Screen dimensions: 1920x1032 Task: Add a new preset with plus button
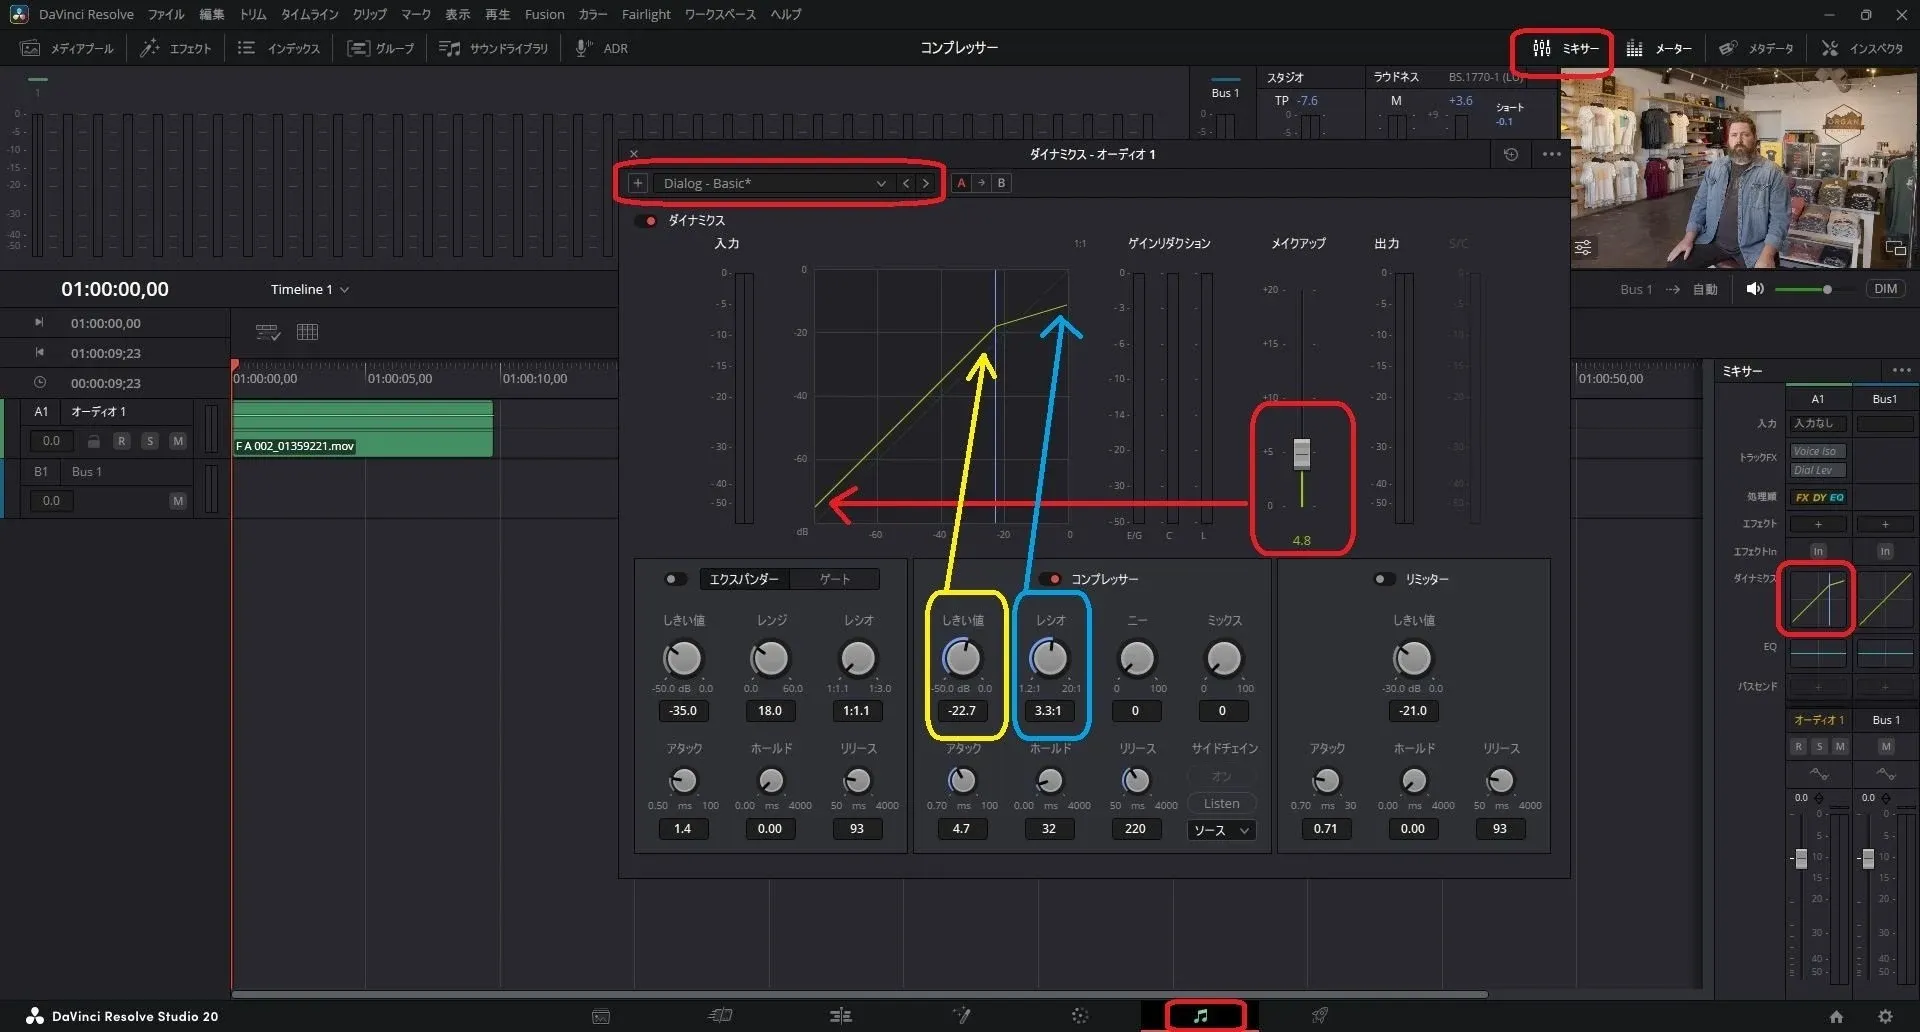[x=637, y=183]
